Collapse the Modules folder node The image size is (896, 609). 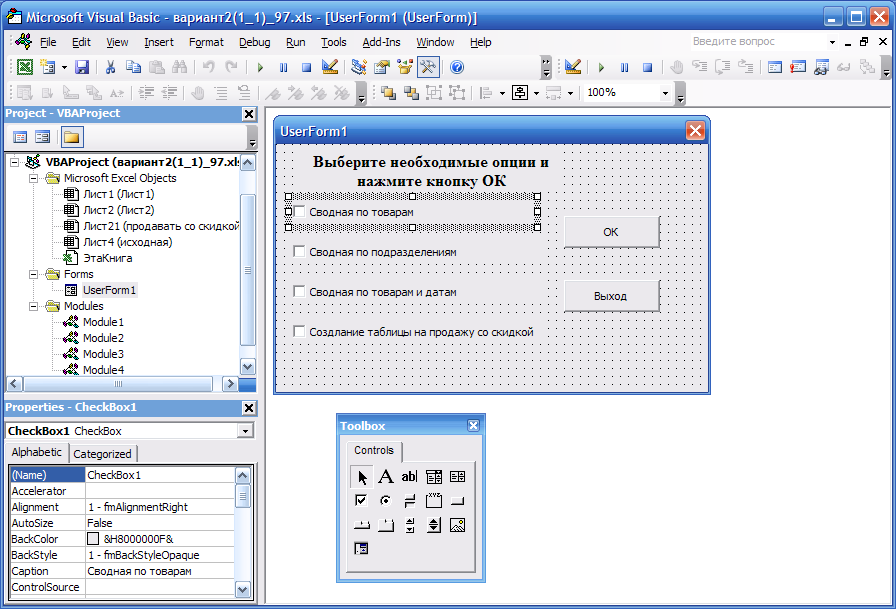[34, 306]
